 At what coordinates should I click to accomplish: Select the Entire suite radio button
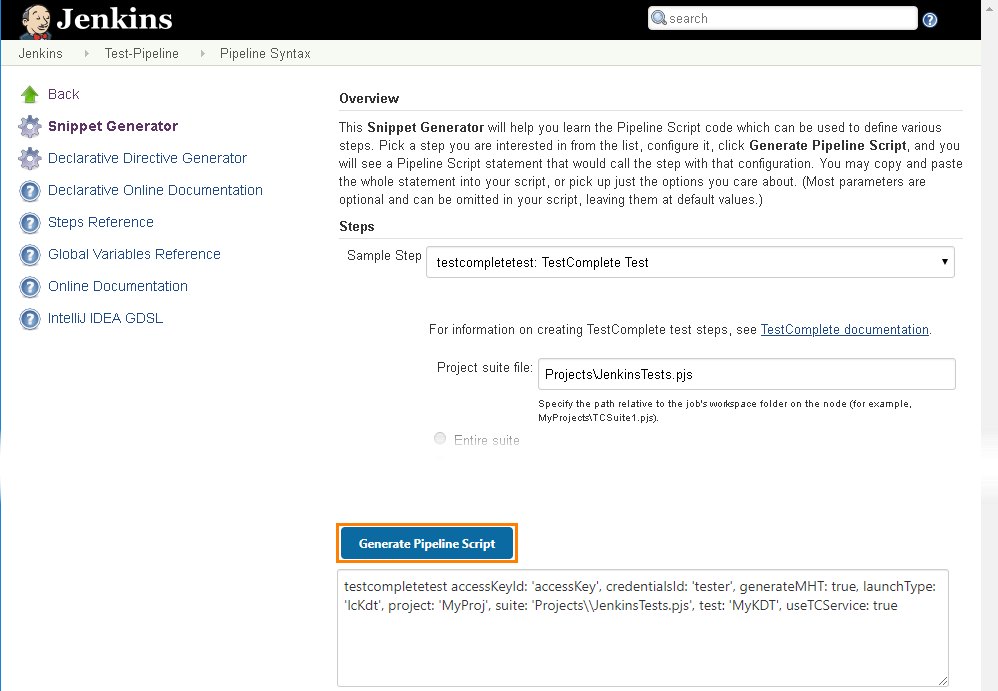pyautogui.click(x=440, y=438)
